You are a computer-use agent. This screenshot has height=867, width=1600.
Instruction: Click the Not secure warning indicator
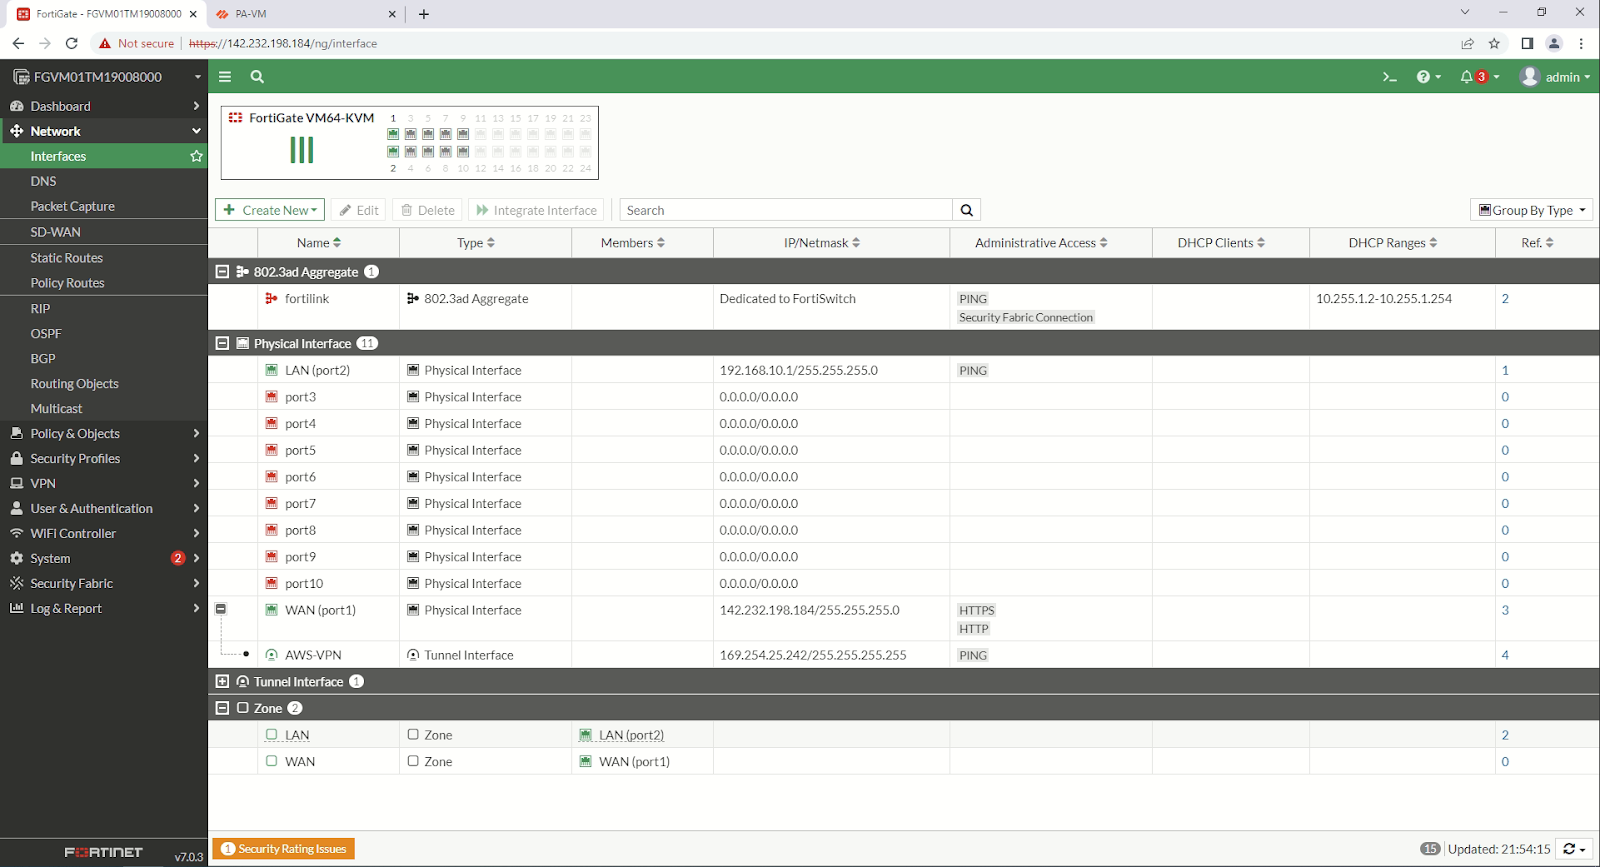[136, 43]
